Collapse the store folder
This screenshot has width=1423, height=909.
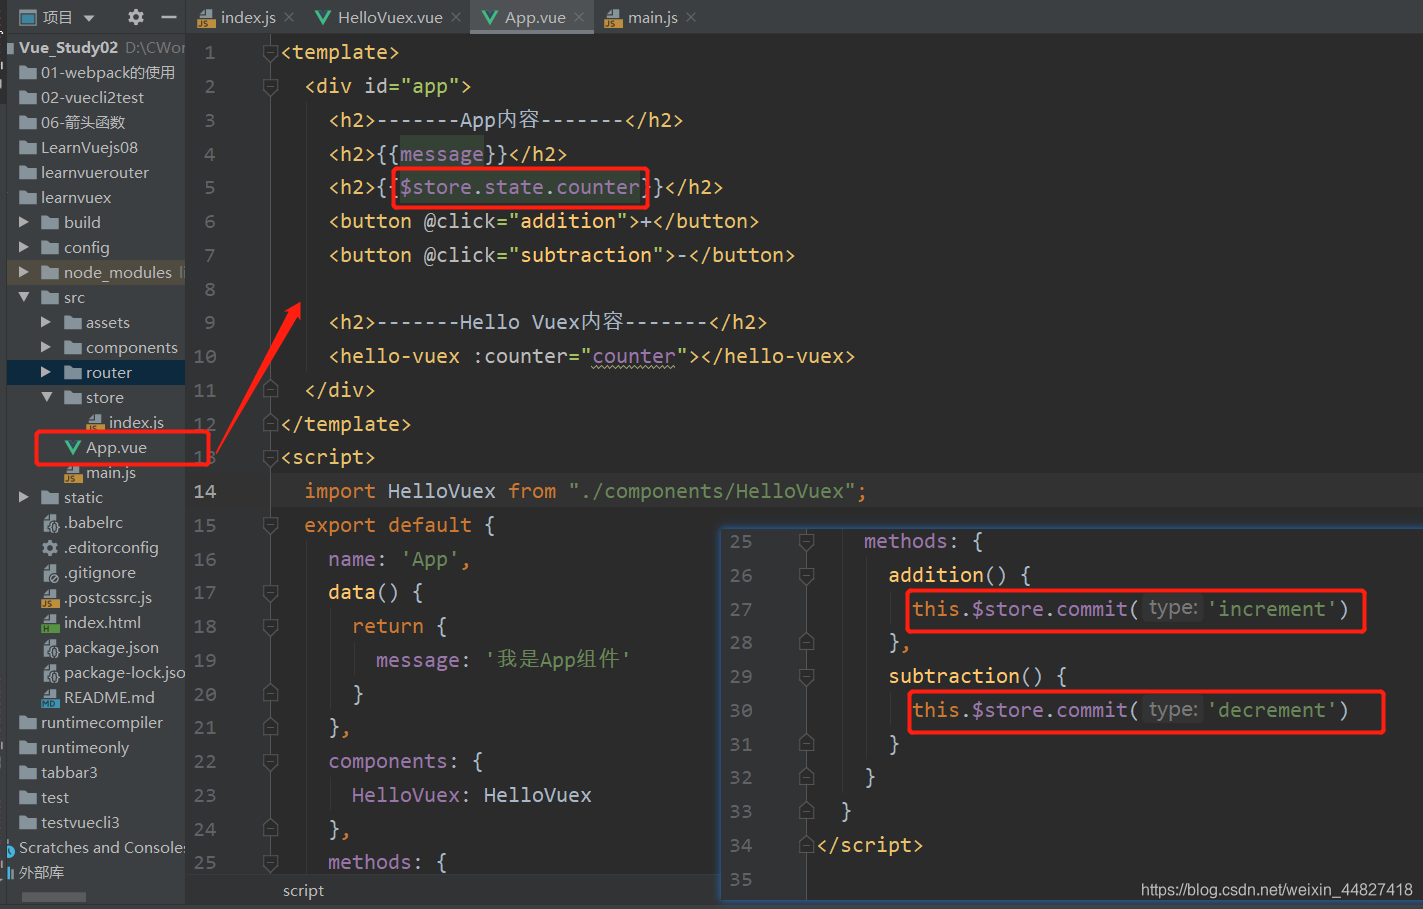(46, 397)
